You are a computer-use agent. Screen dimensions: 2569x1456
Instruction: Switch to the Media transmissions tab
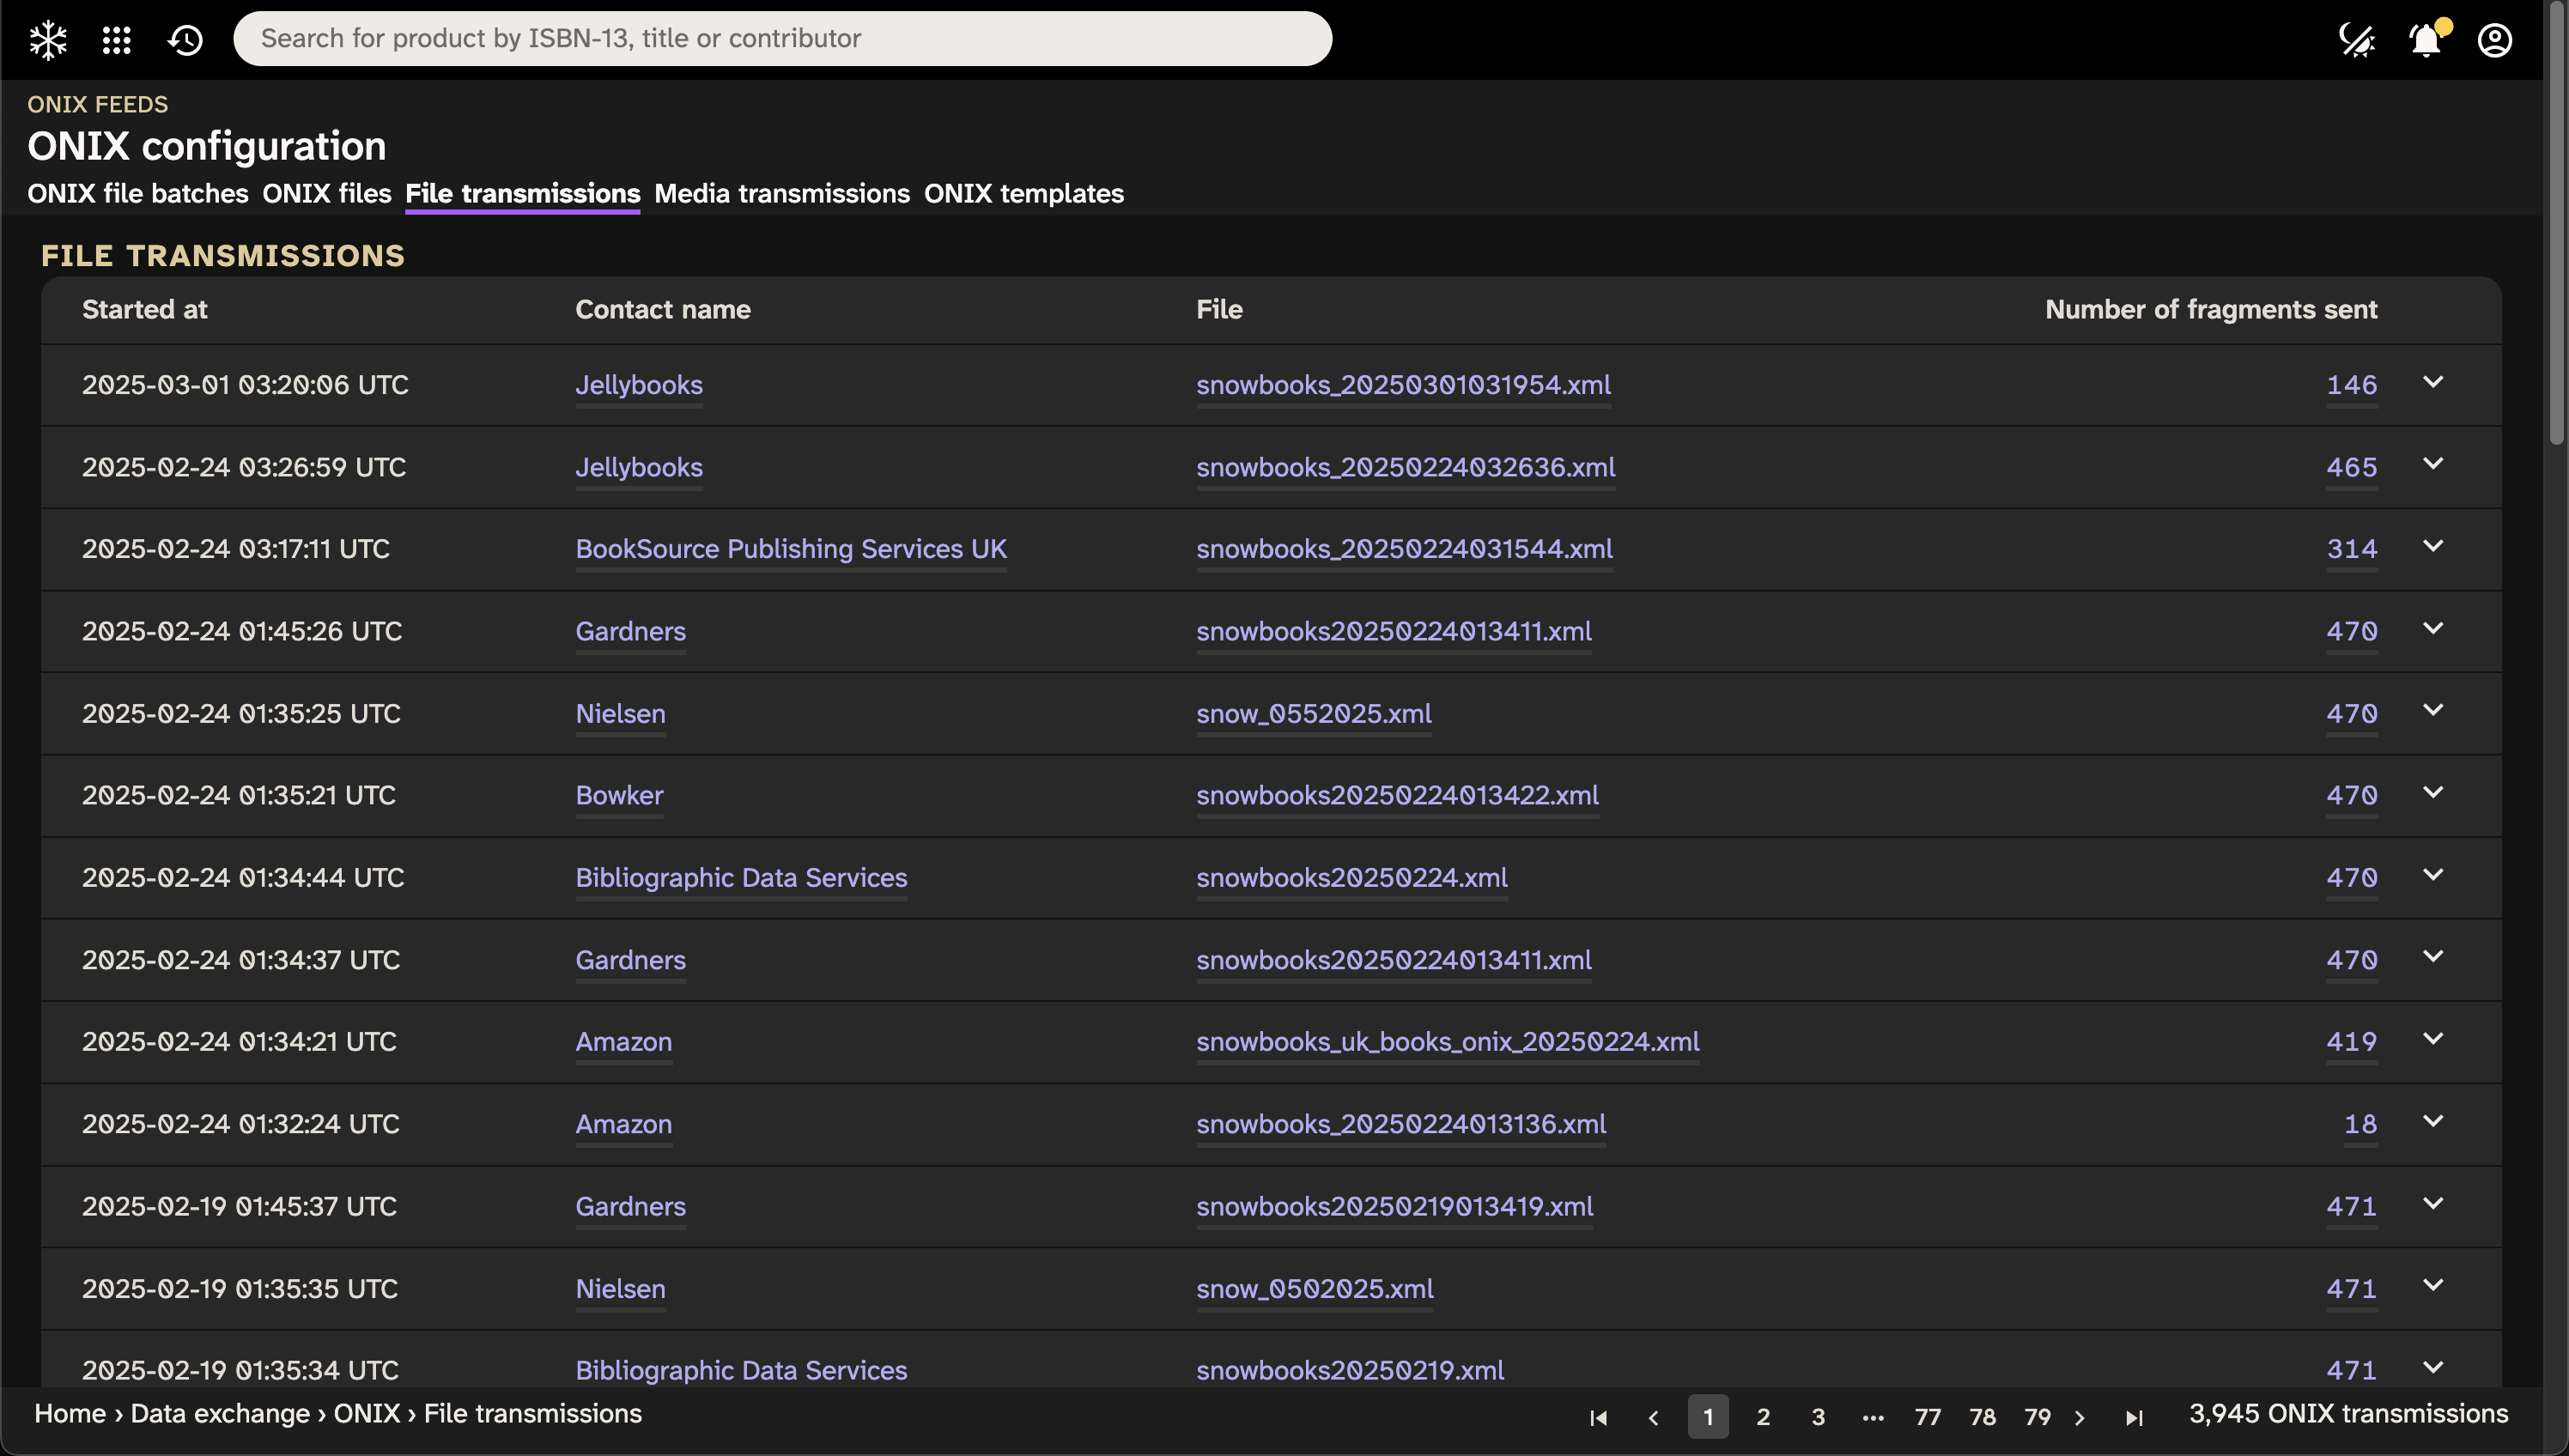tap(781, 193)
